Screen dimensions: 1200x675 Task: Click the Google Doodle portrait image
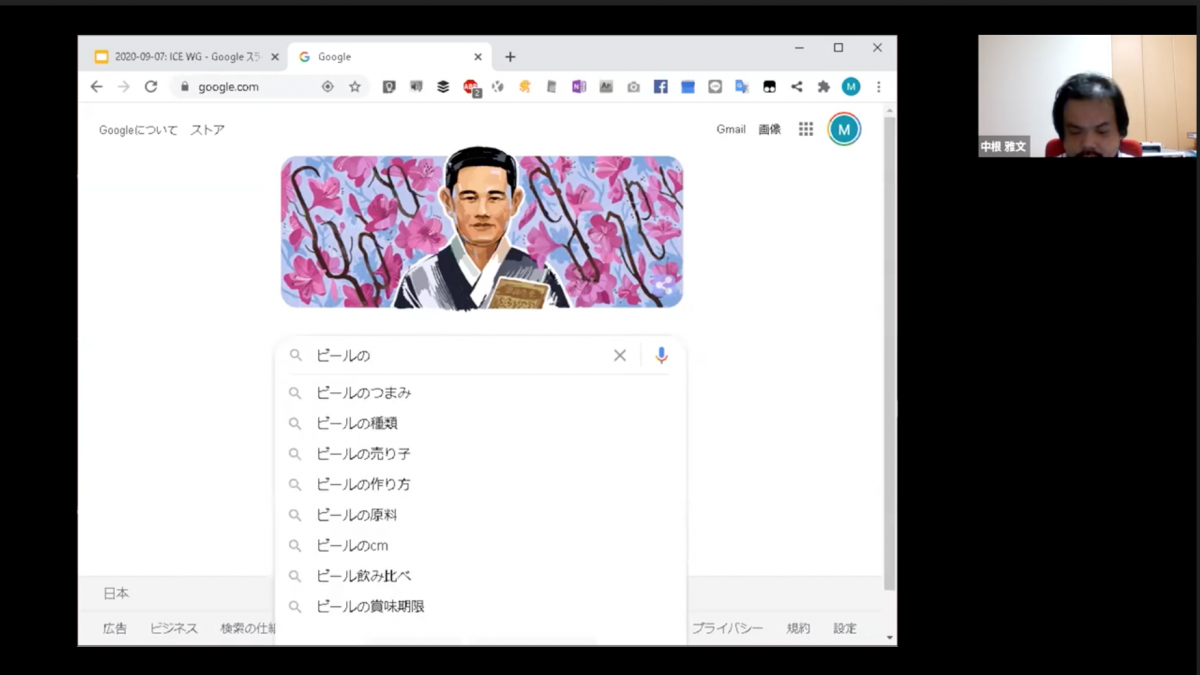[482, 231]
